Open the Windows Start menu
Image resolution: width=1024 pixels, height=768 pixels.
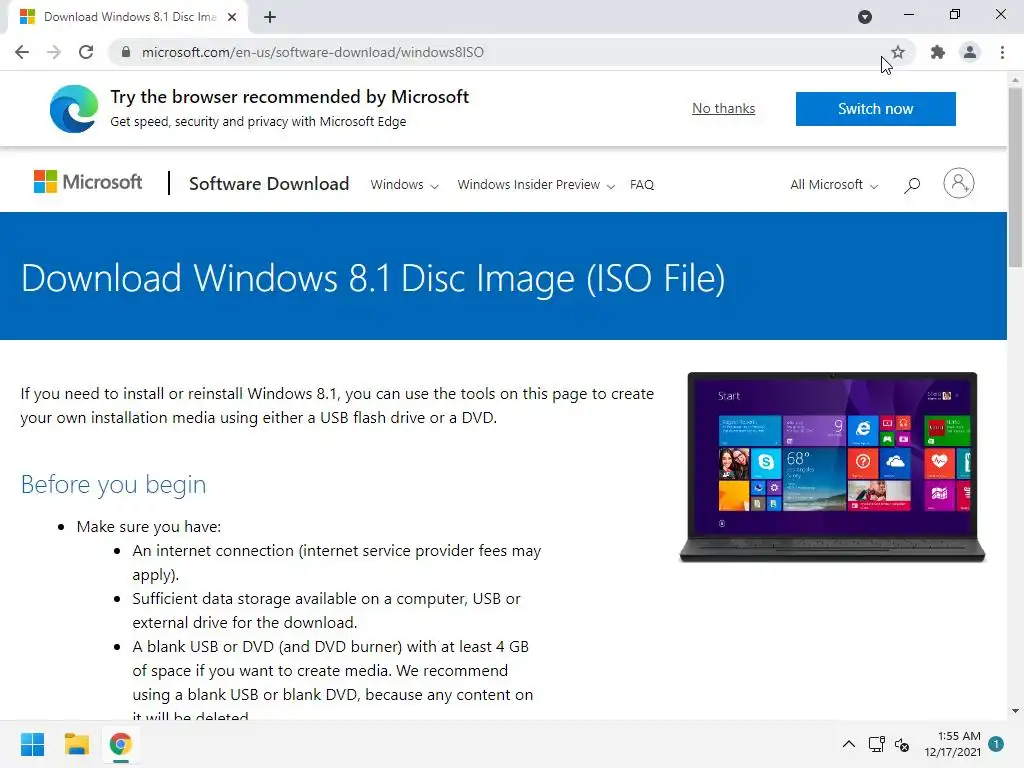(x=32, y=744)
